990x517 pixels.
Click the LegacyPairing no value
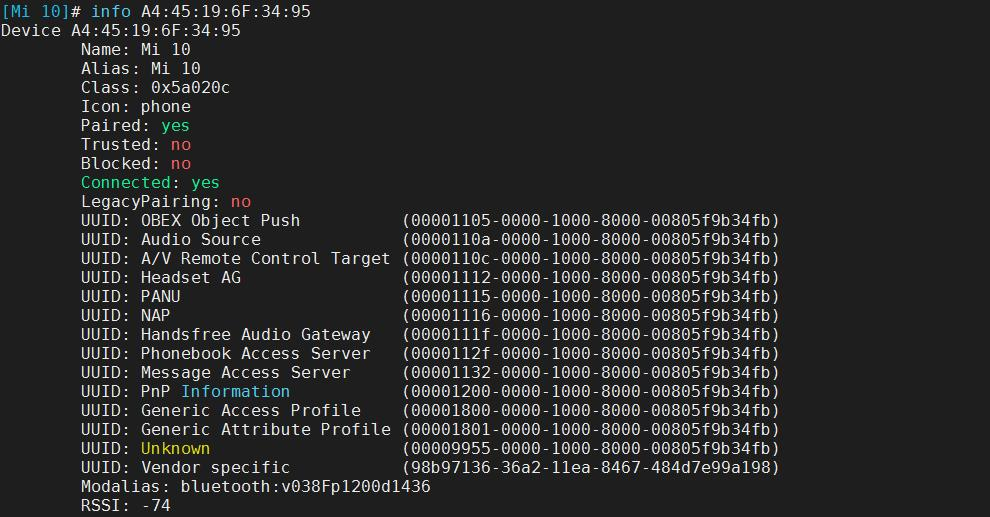[240, 201]
